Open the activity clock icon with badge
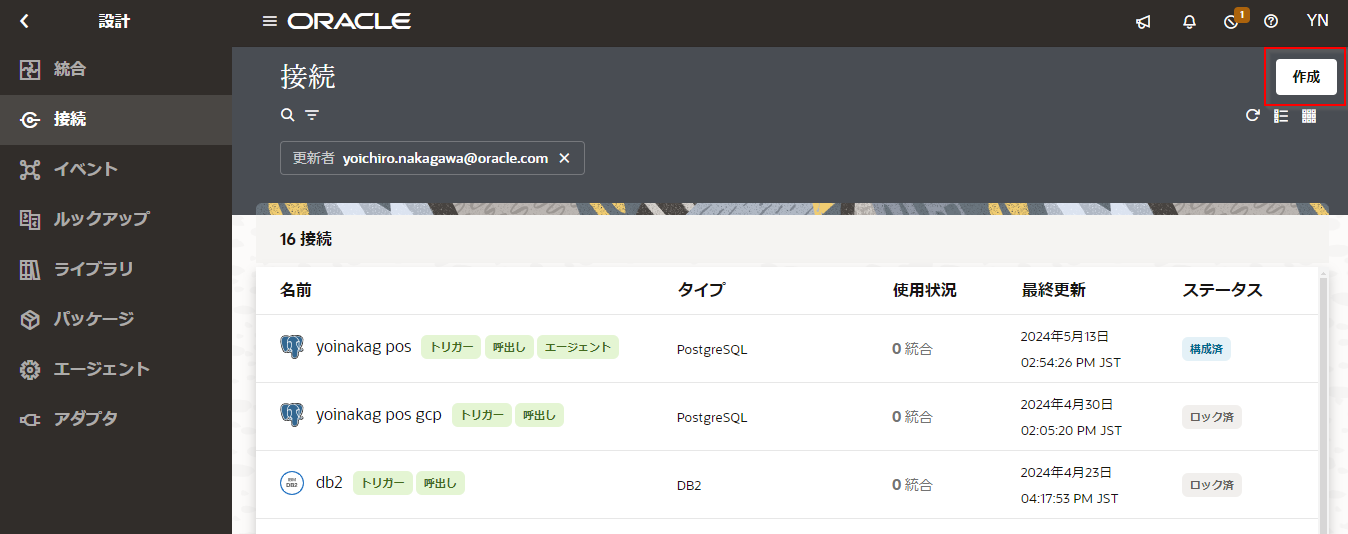This screenshot has width=1348, height=534. [1232, 22]
